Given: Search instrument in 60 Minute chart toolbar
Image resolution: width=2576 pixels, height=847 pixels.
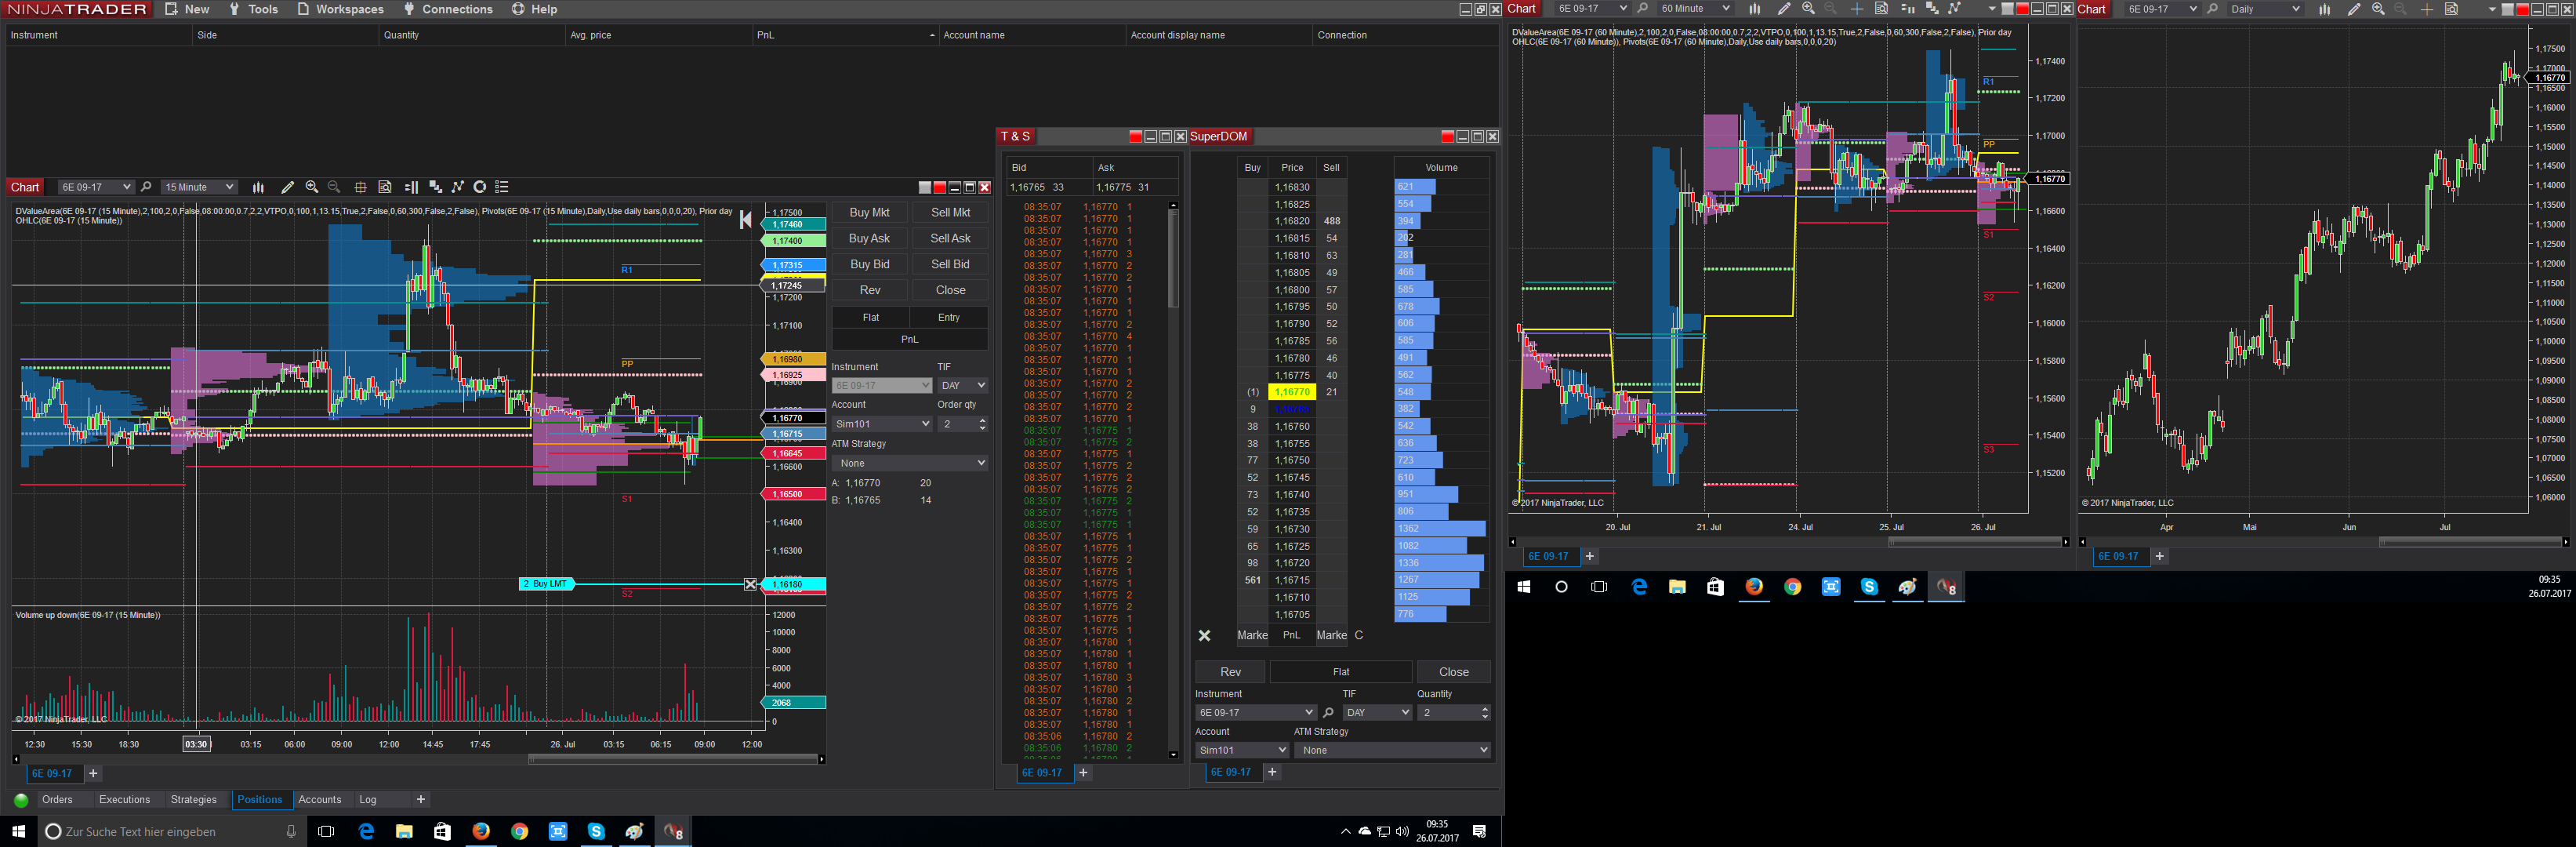Looking at the screenshot, I should 1642,9.
